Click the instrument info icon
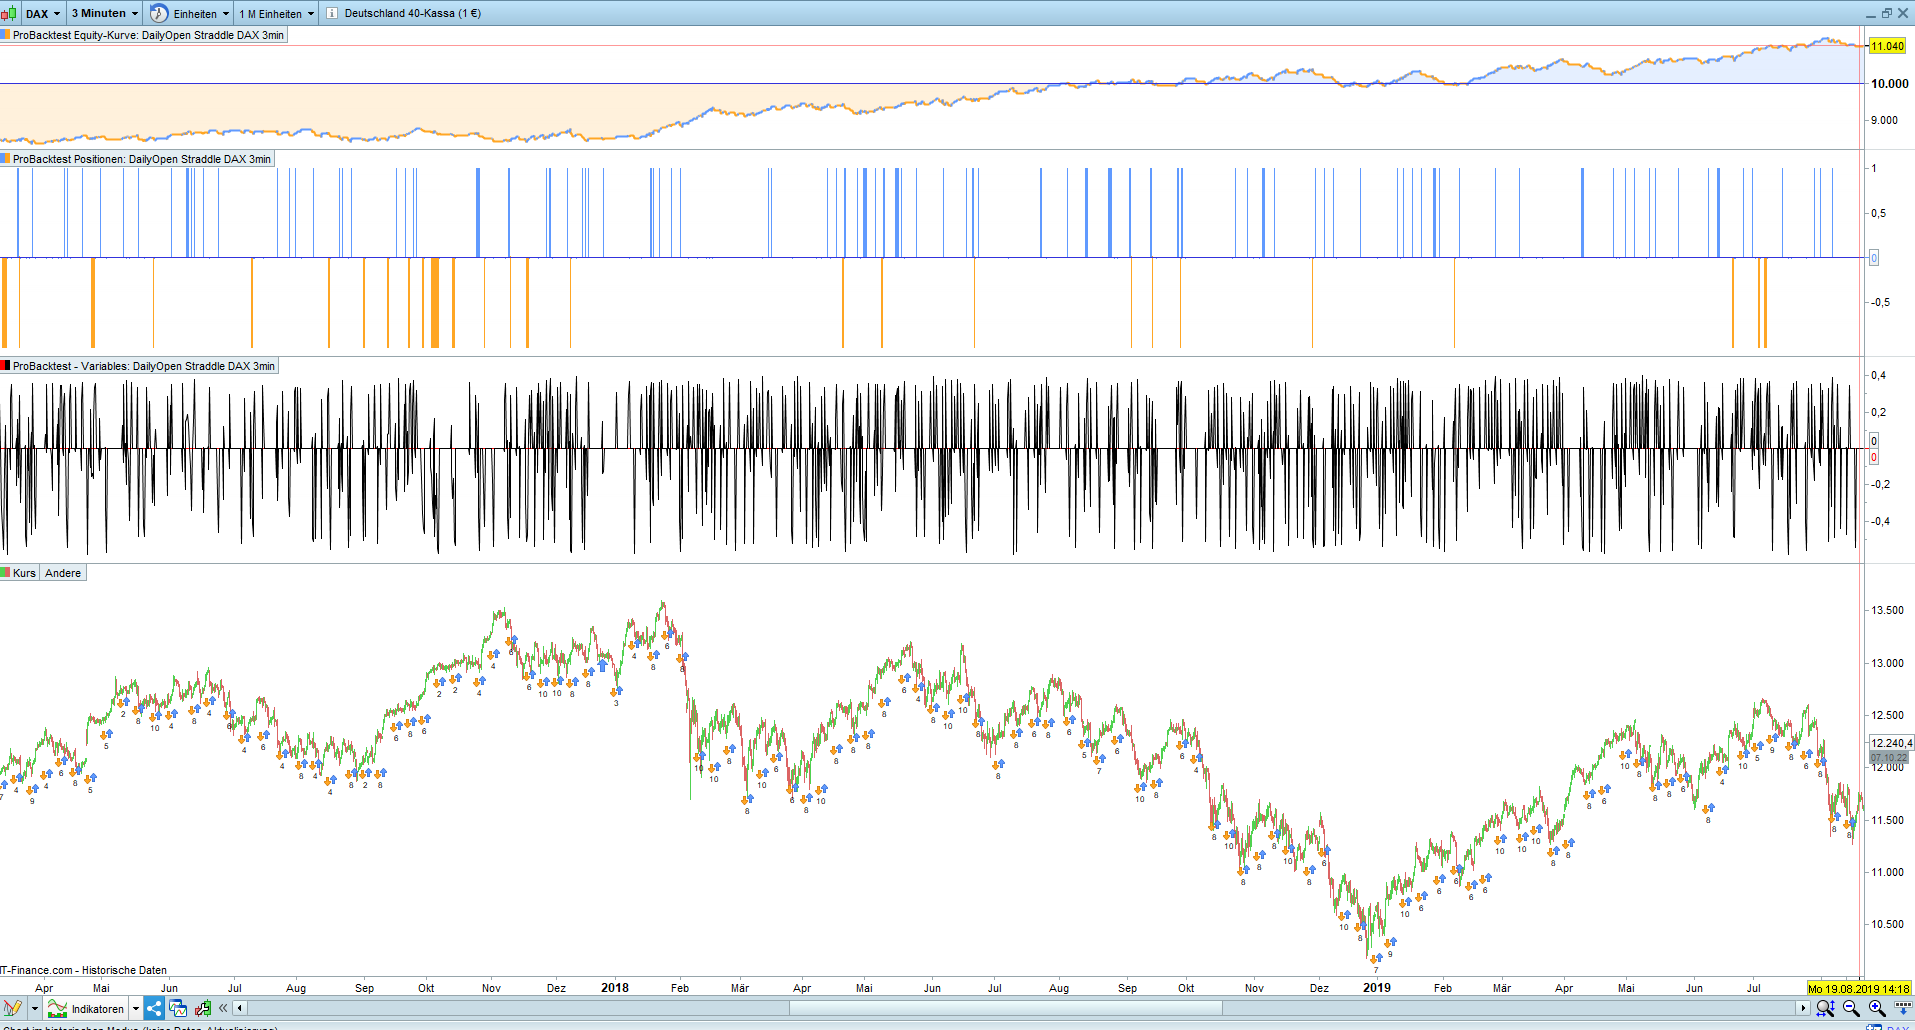The height and width of the screenshot is (1030, 1915). [332, 14]
